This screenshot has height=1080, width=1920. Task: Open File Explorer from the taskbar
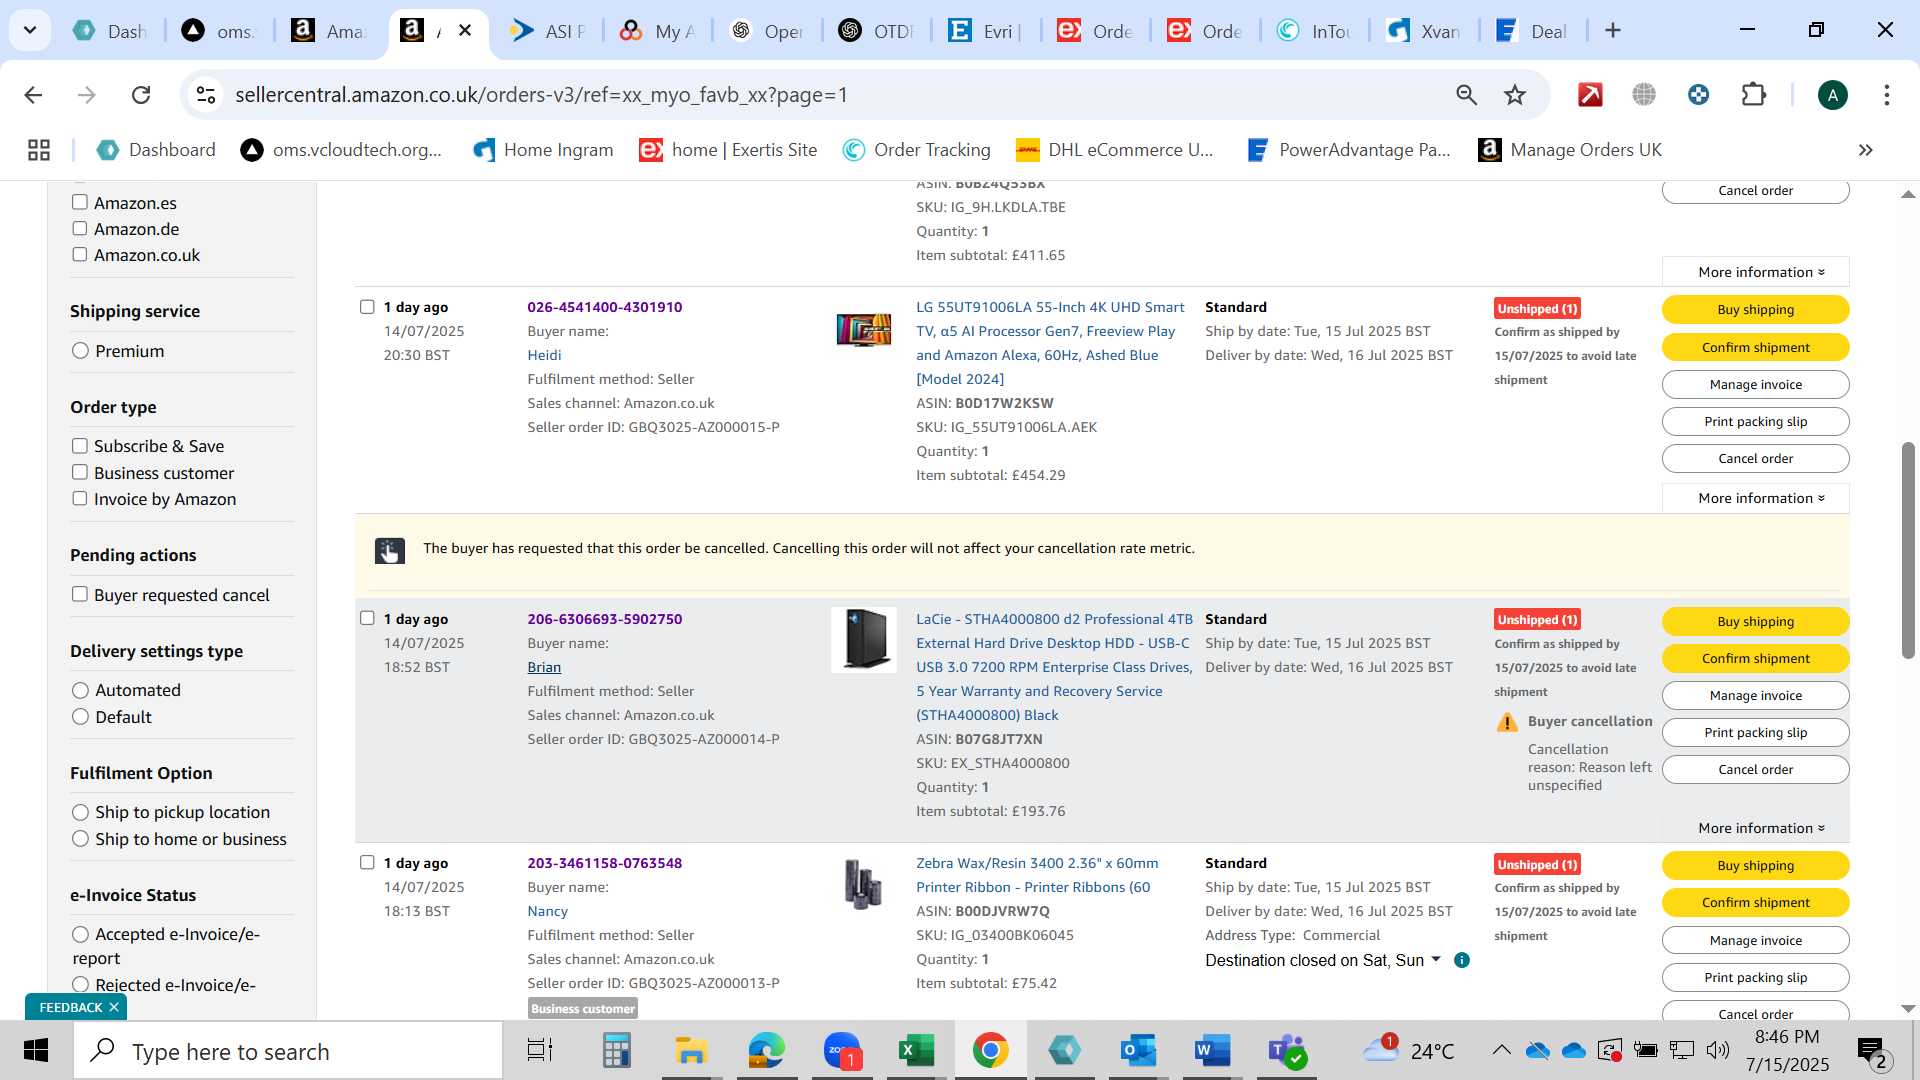click(691, 1051)
